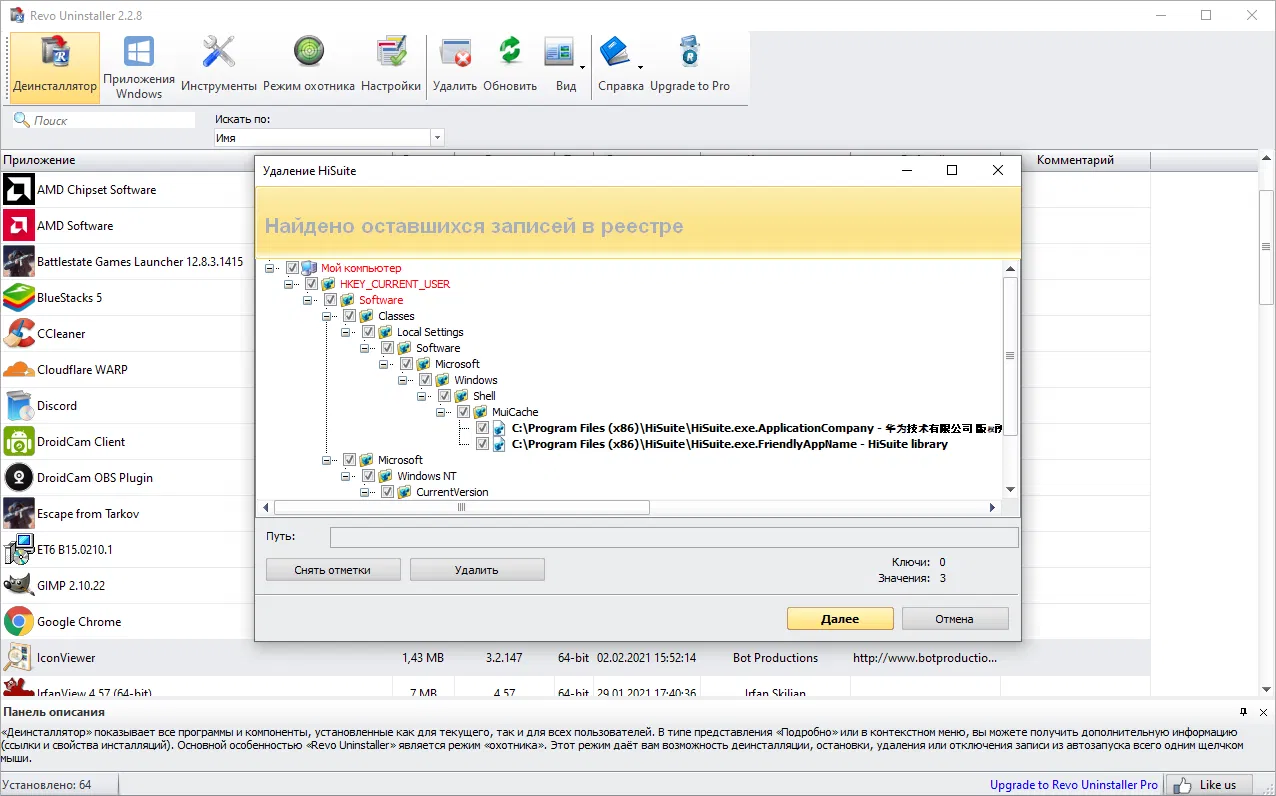Select Cloudflare WARP cloud icon
Image resolution: width=1276 pixels, height=796 pixels.
point(19,370)
